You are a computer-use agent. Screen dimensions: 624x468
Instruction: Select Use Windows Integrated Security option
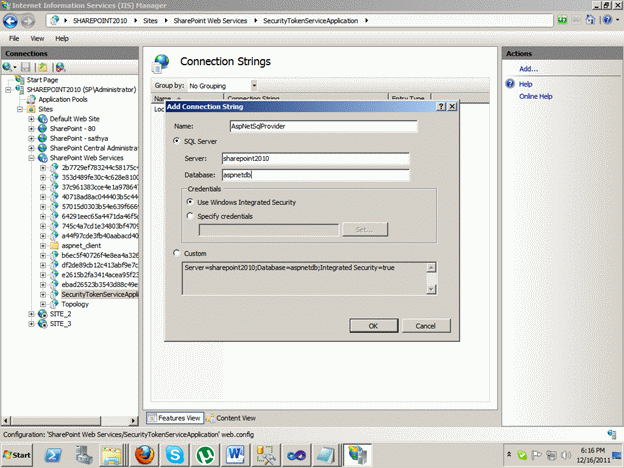(x=190, y=202)
